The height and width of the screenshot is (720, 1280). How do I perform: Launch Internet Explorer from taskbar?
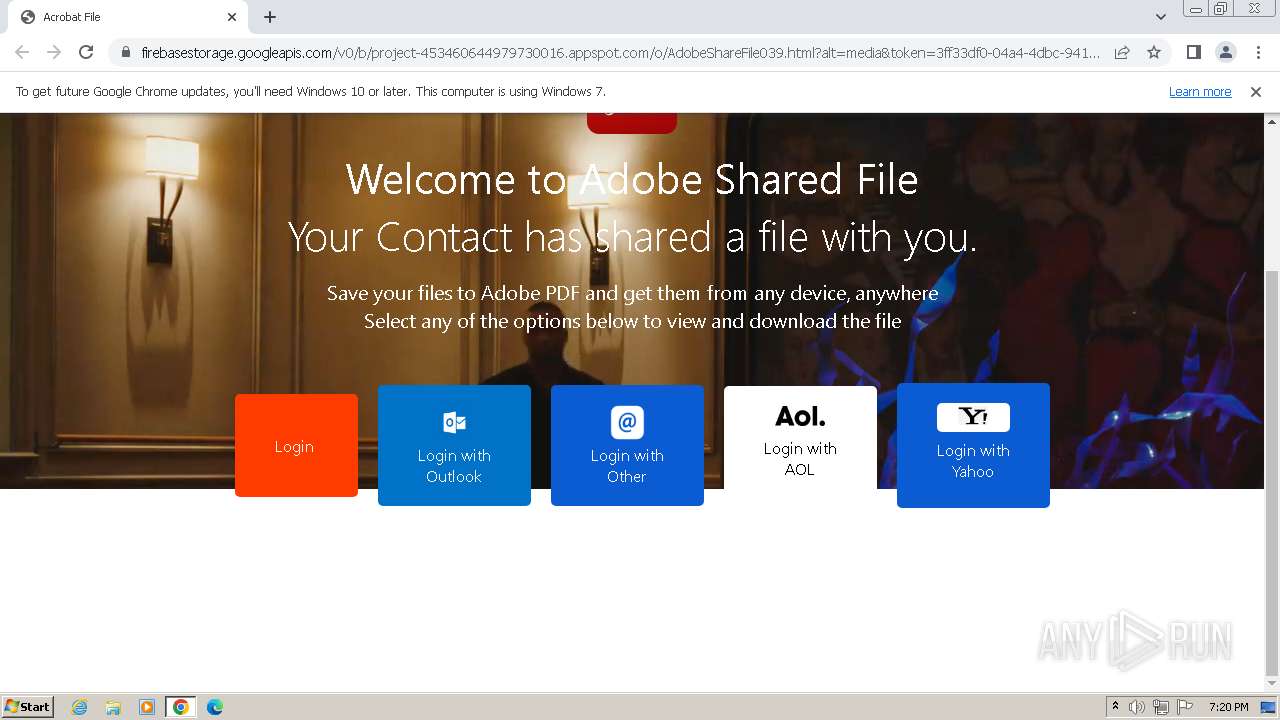click(x=80, y=707)
